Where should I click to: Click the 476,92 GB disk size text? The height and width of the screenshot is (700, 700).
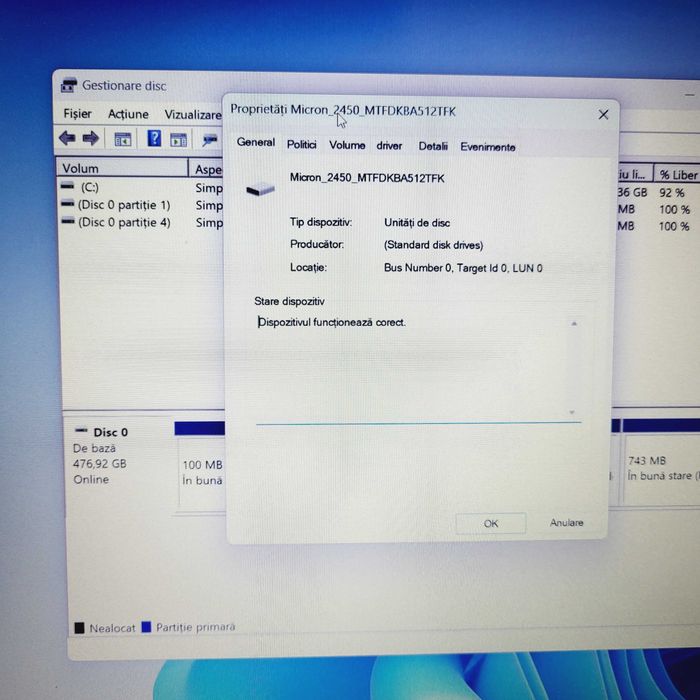[100, 463]
